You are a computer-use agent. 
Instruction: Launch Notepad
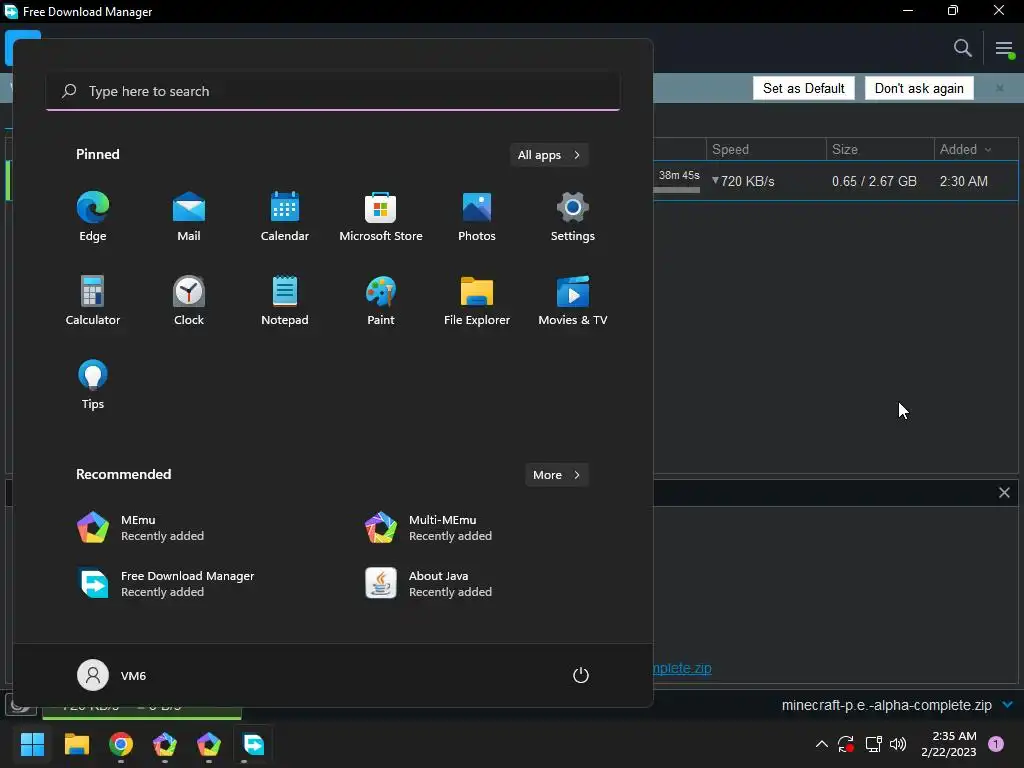[x=285, y=300]
